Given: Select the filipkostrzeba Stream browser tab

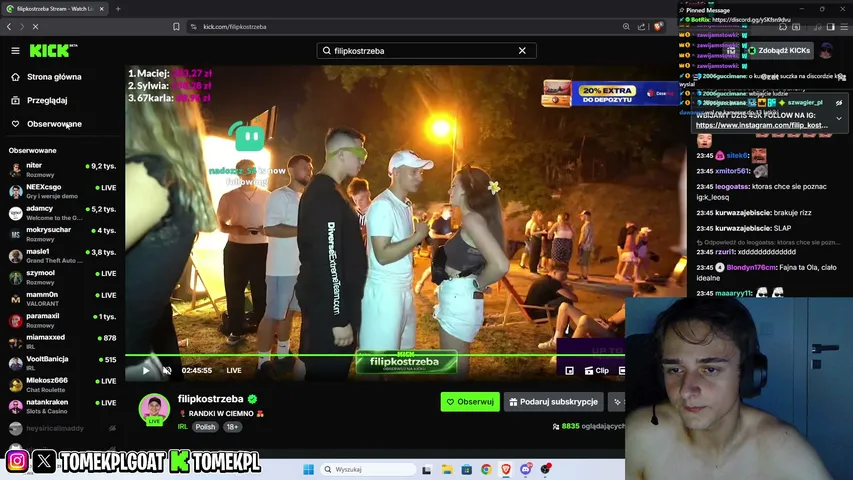Looking at the screenshot, I should [x=54, y=9].
